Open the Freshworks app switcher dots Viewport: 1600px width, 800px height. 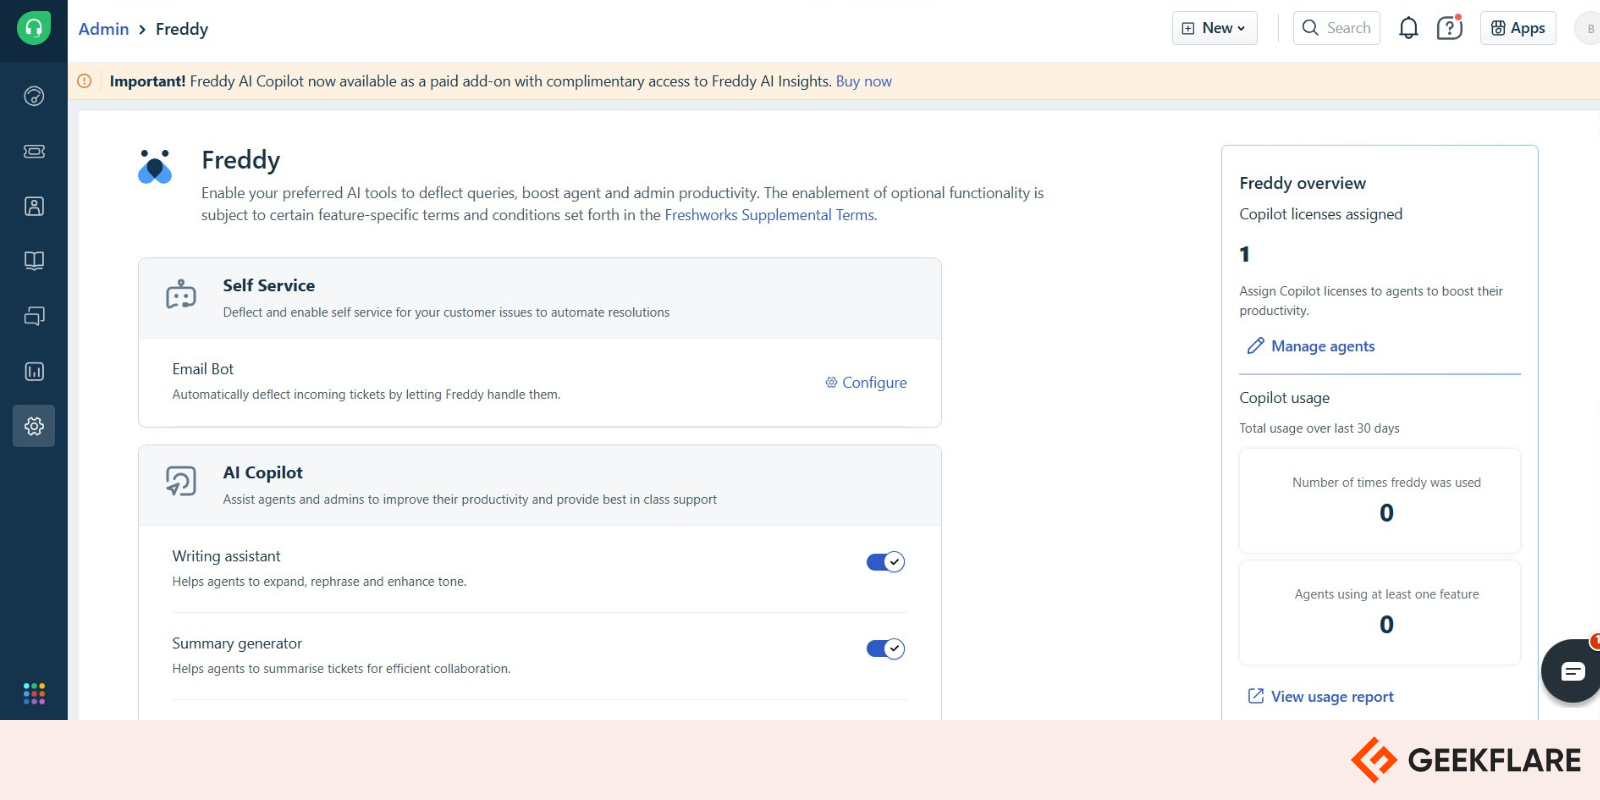click(34, 693)
